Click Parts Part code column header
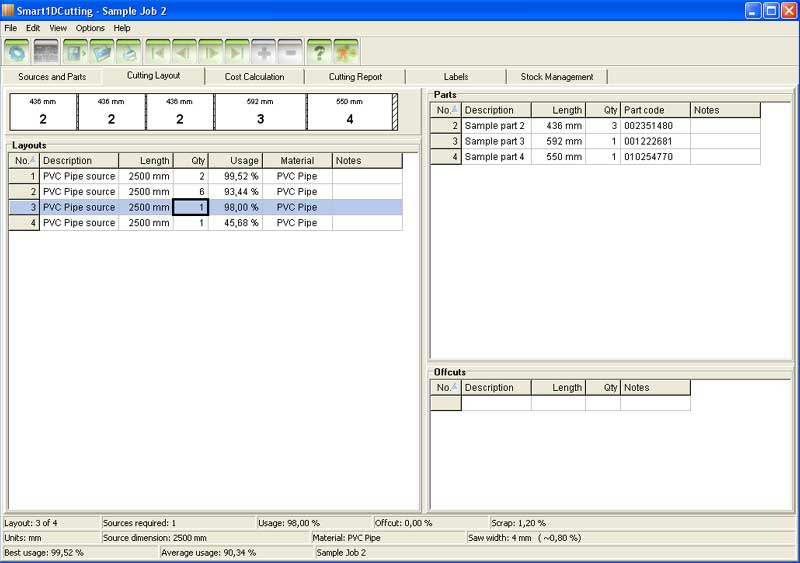The height and width of the screenshot is (563, 800). pos(656,110)
